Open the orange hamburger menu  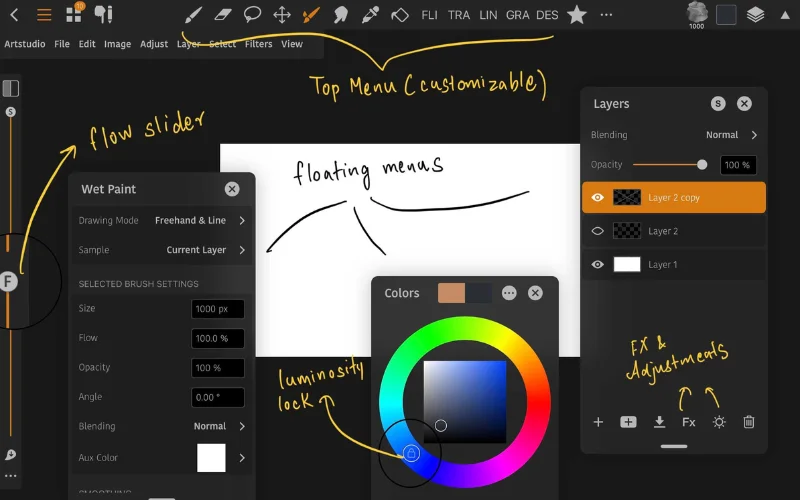pyautogui.click(x=44, y=15)
